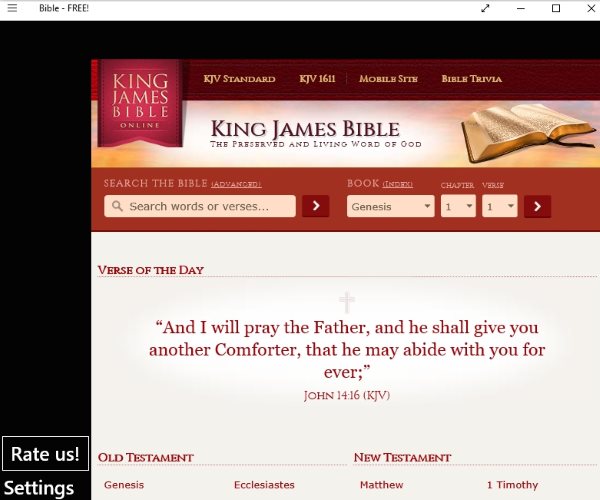This screenshot has width=600, height=500.
Task: Open the hamburger menu in title bar
Action: pyautogui.click(x=12, y=8)
